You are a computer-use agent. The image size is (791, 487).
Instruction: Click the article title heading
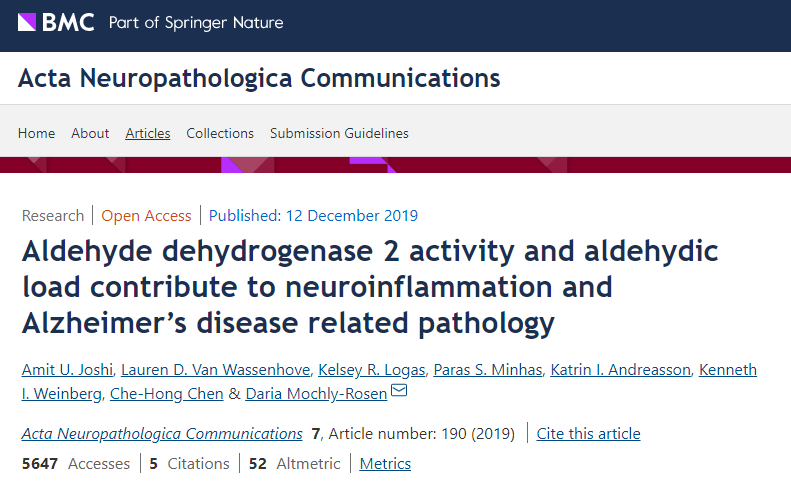pyautogui.click(x=370, y=287)
